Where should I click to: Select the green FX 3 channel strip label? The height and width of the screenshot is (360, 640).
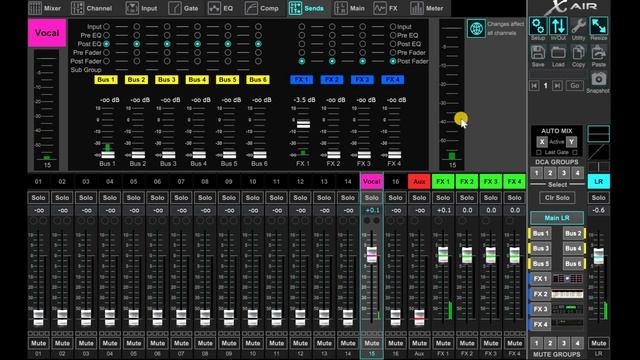tap(491, 182)
